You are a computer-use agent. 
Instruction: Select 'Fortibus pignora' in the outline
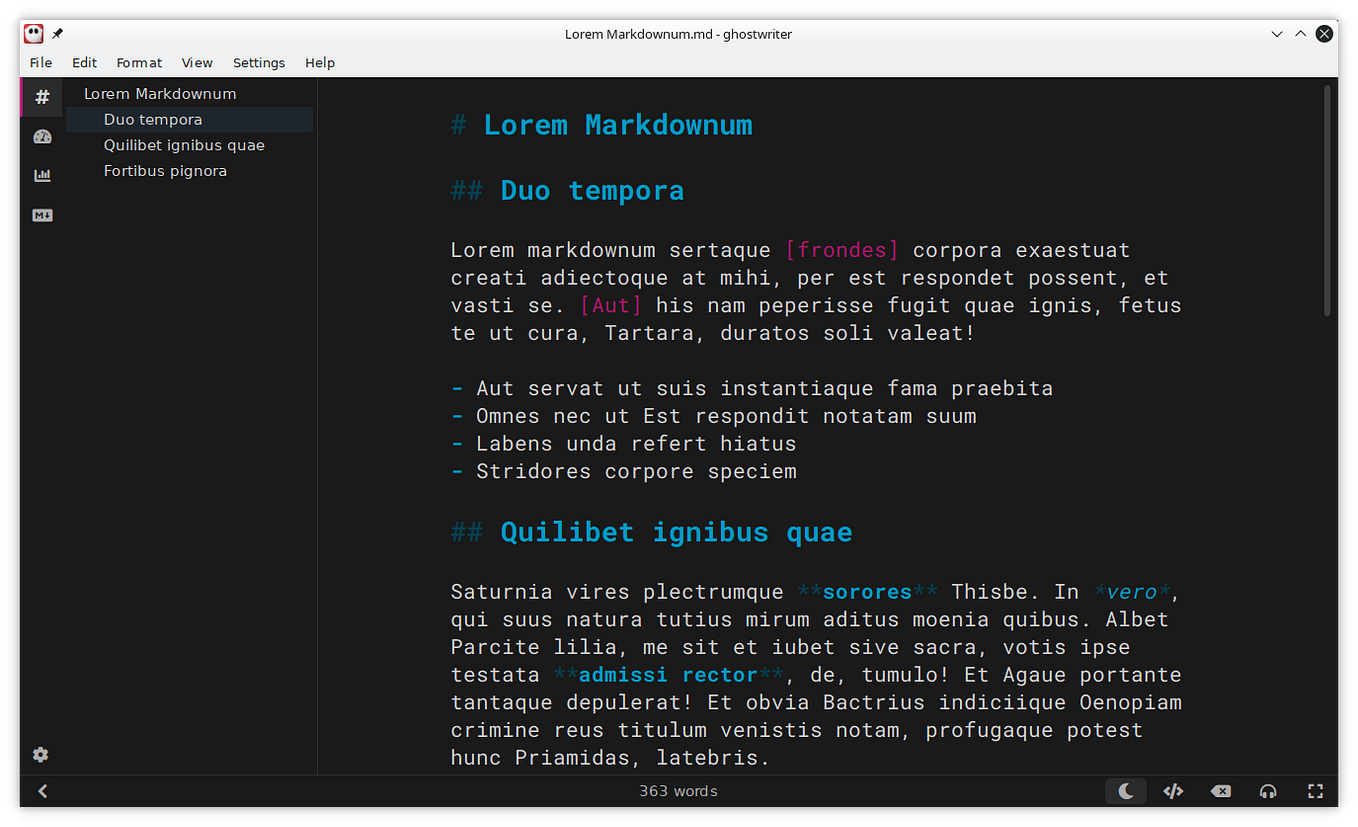click(x=165, y=170)
